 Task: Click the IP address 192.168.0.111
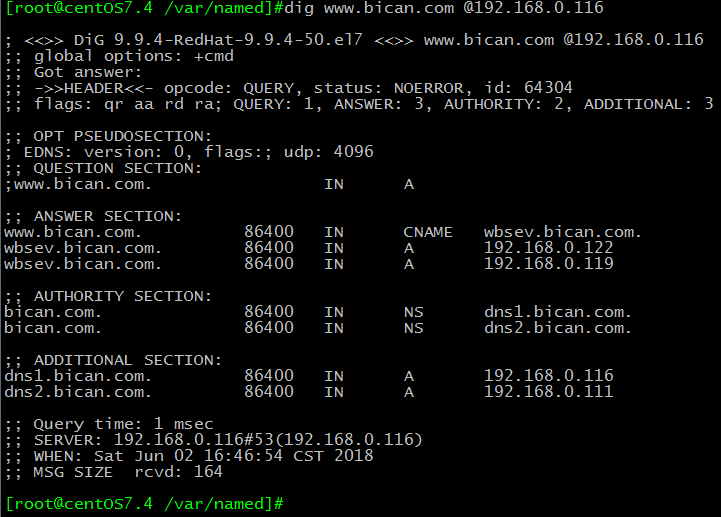click(x=549, y=391)
